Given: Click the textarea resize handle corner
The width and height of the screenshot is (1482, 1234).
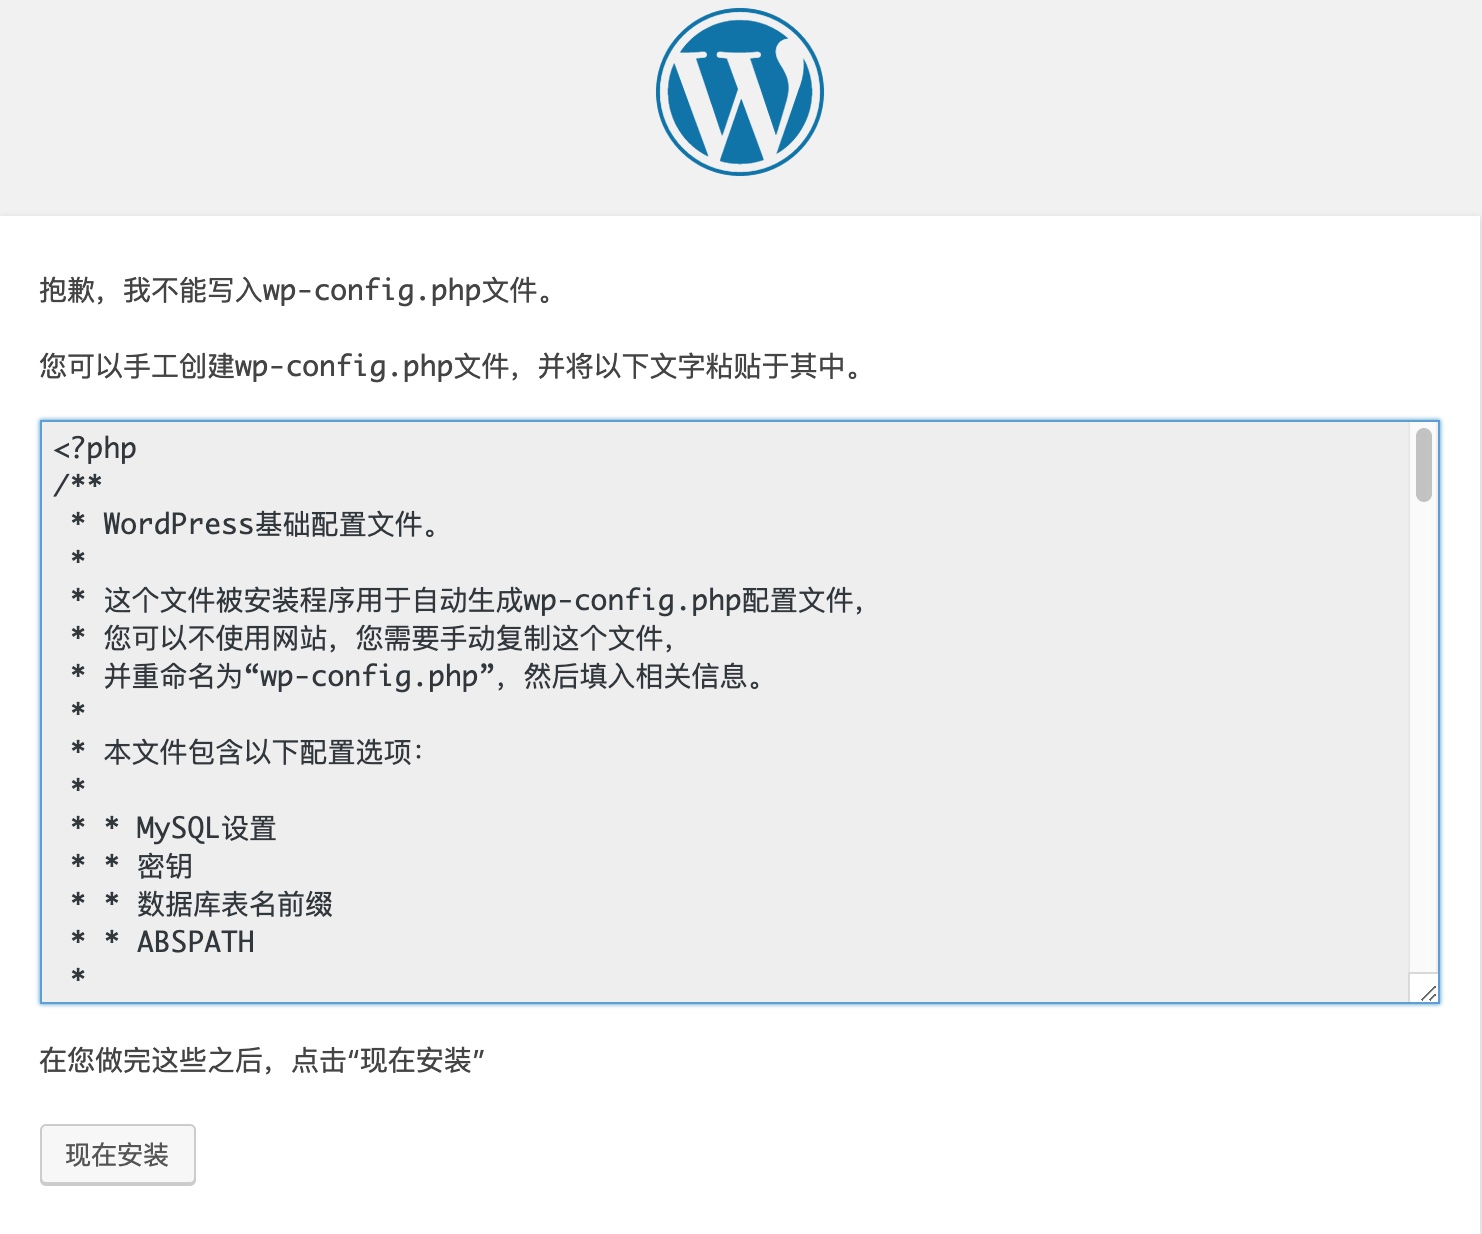Looking at the screenshot, I should tap(1428, 992).
